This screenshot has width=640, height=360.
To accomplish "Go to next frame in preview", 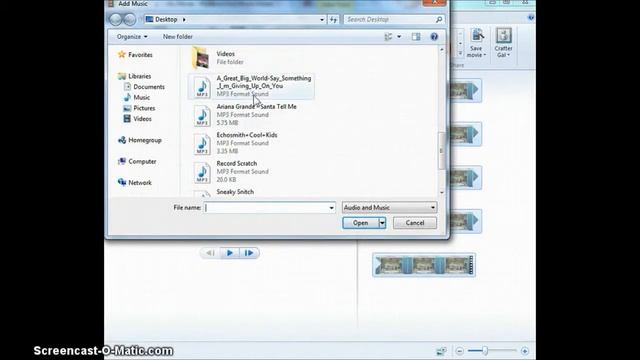I will point(249,253).
